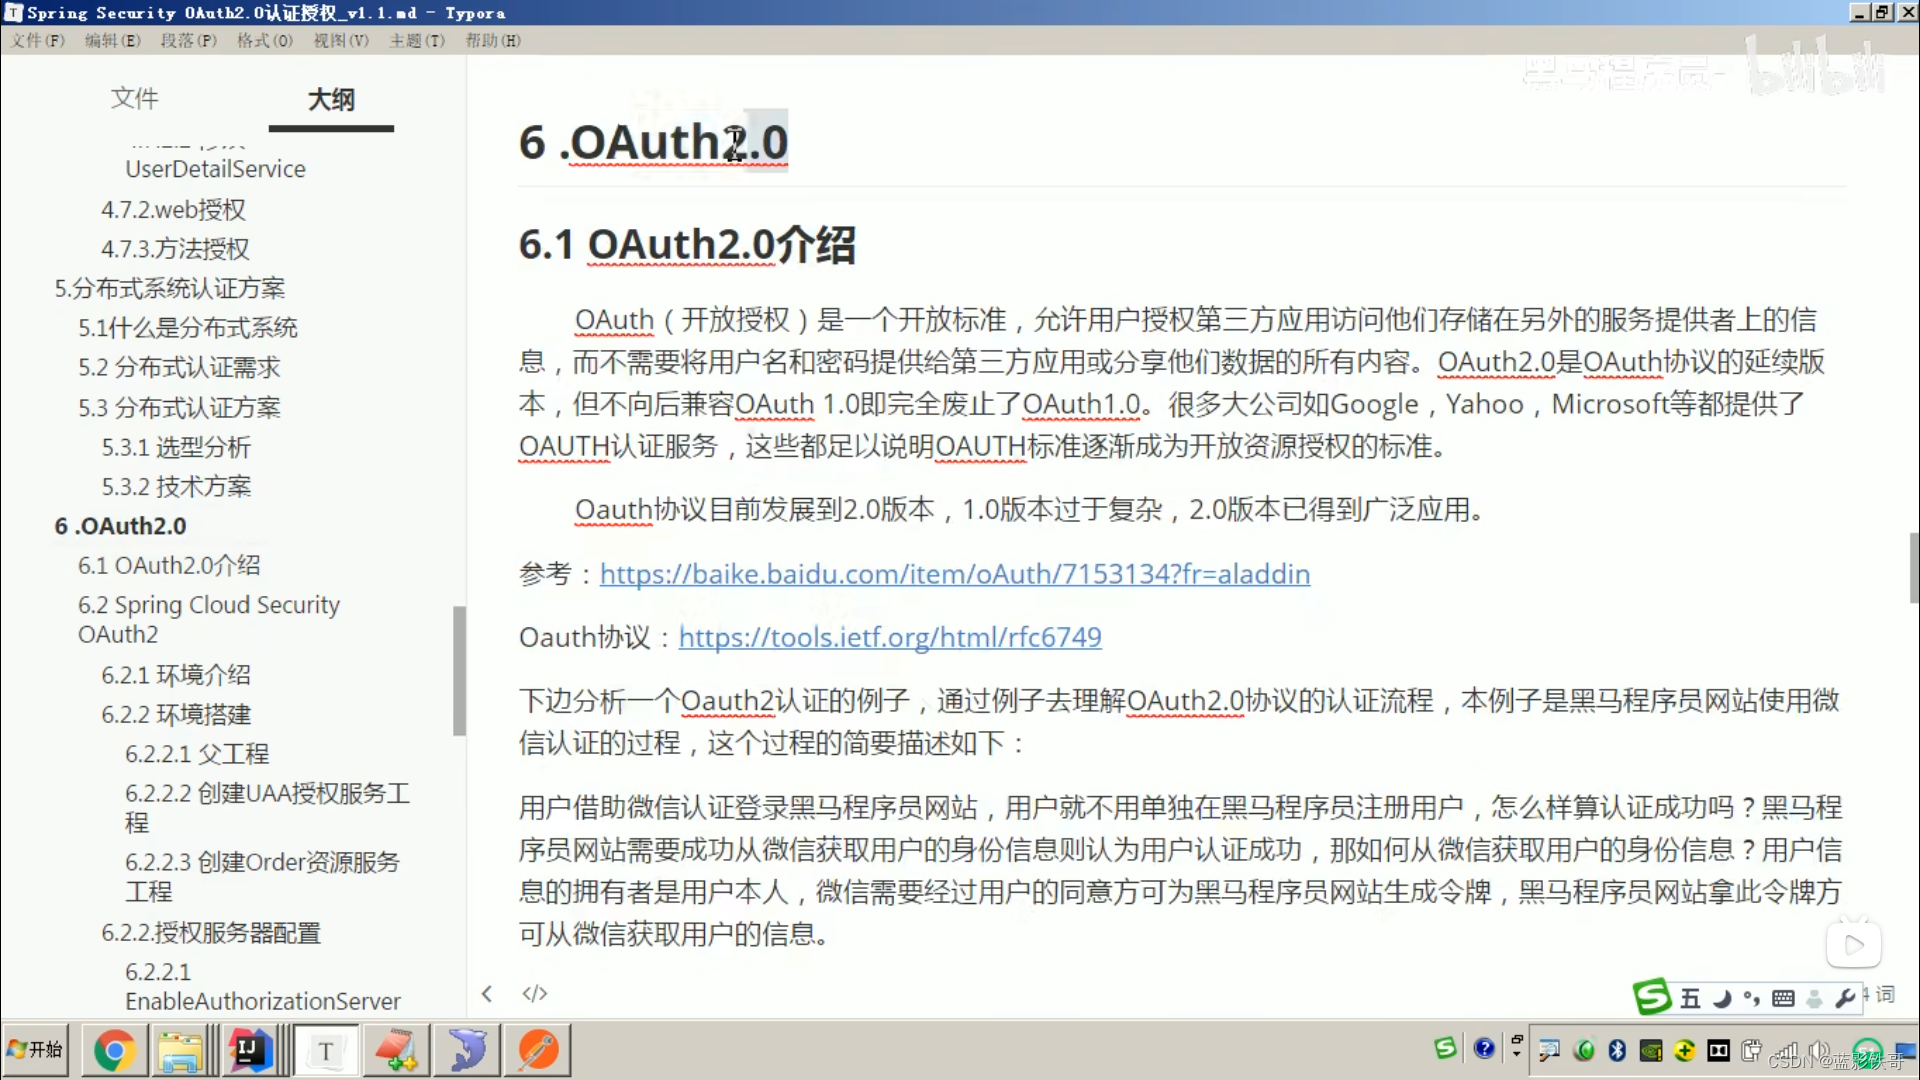Go to outline 5.分布式系统认证方案

click(x=170, y=288)
